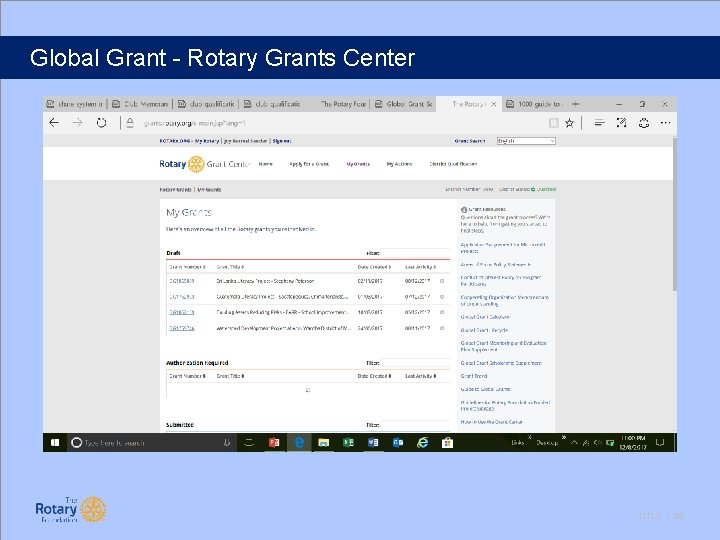
Task: Switch to the Global Grant browser tab
Action: tap(404, 104)
